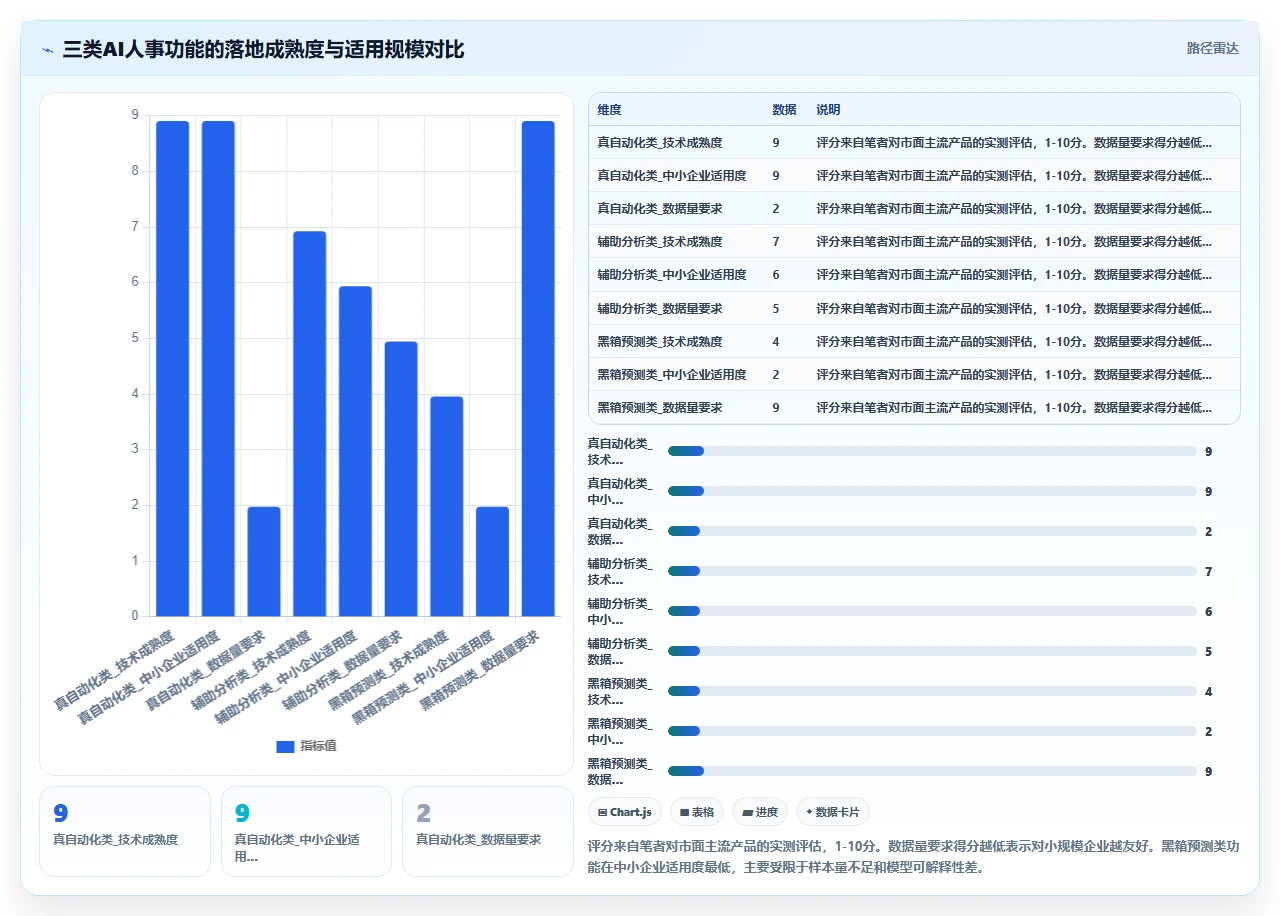
Task: Click the chart title 三类AI人事功能的落地成熟度与适用规模对比
Action: pyautogui.click(x=263, y=49)
